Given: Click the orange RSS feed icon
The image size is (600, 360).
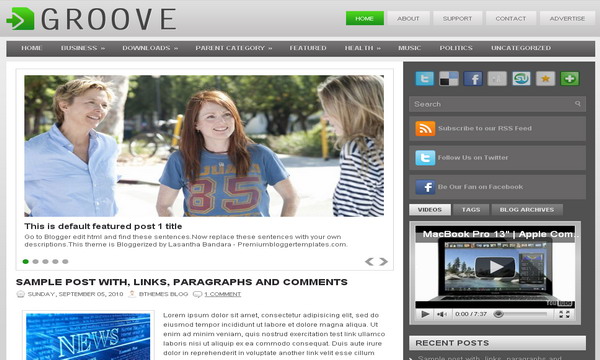Looking at the screenshot, I should coord(425,129).
